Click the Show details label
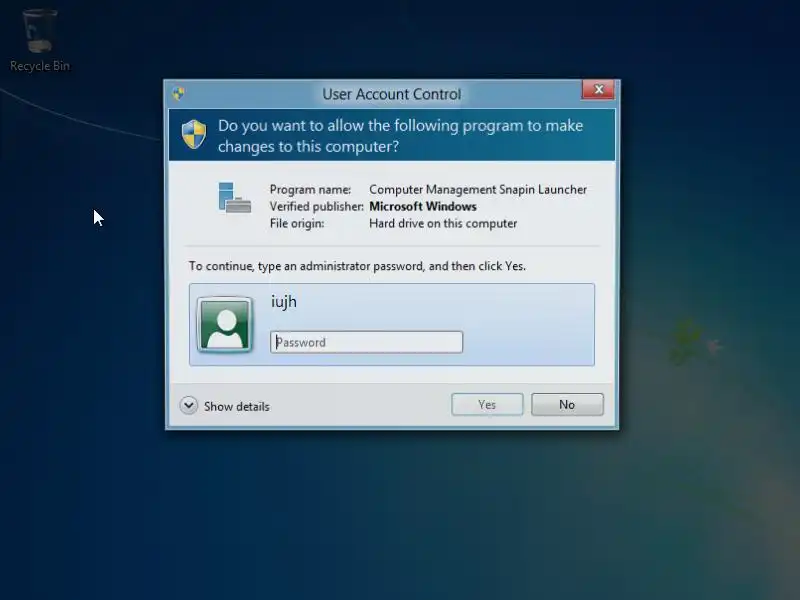Image resolution: width=800 pixels, height=600 pixels. 237,407
